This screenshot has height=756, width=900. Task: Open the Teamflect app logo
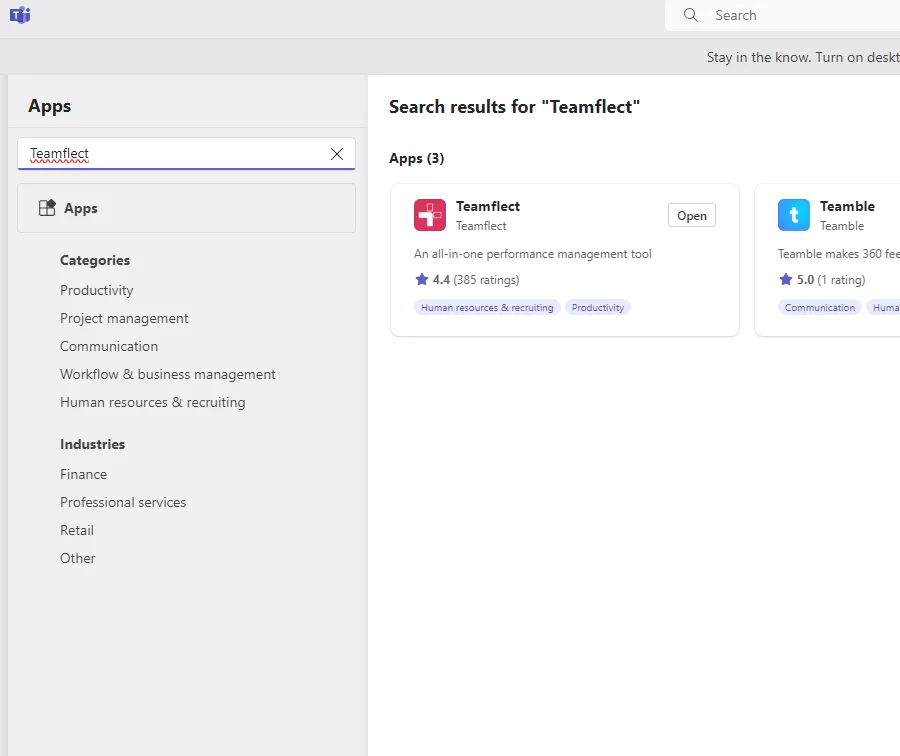pos(430,215)
